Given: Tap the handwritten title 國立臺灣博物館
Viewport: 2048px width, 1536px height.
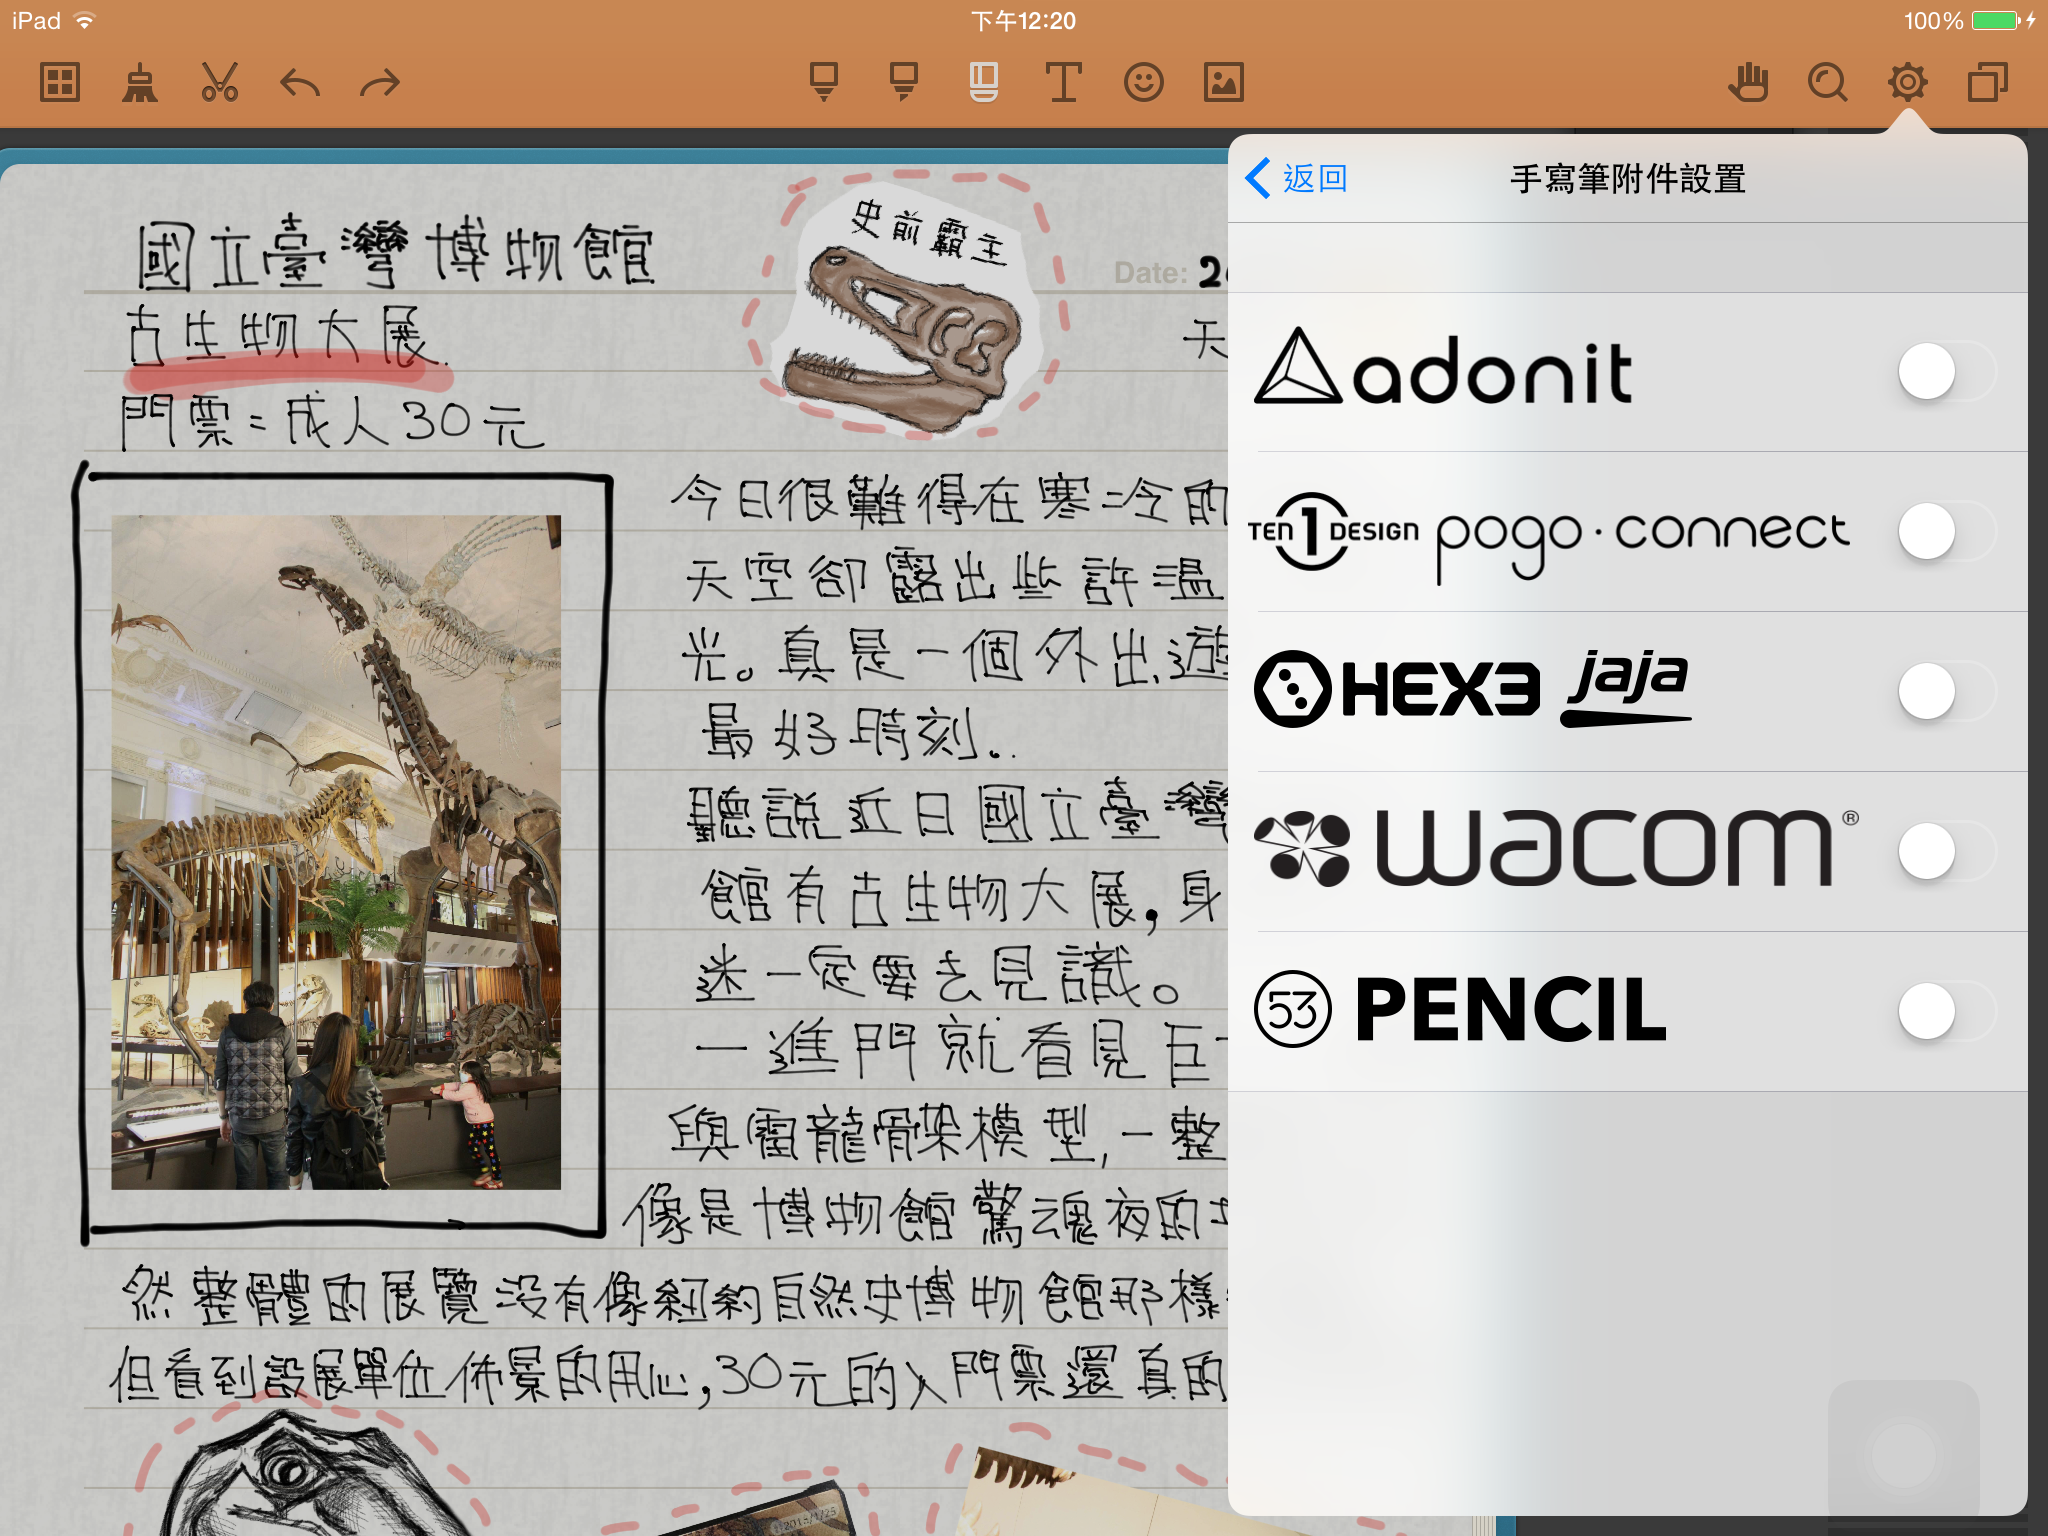Looking at the screenshot, I should (x=395, y=252).
